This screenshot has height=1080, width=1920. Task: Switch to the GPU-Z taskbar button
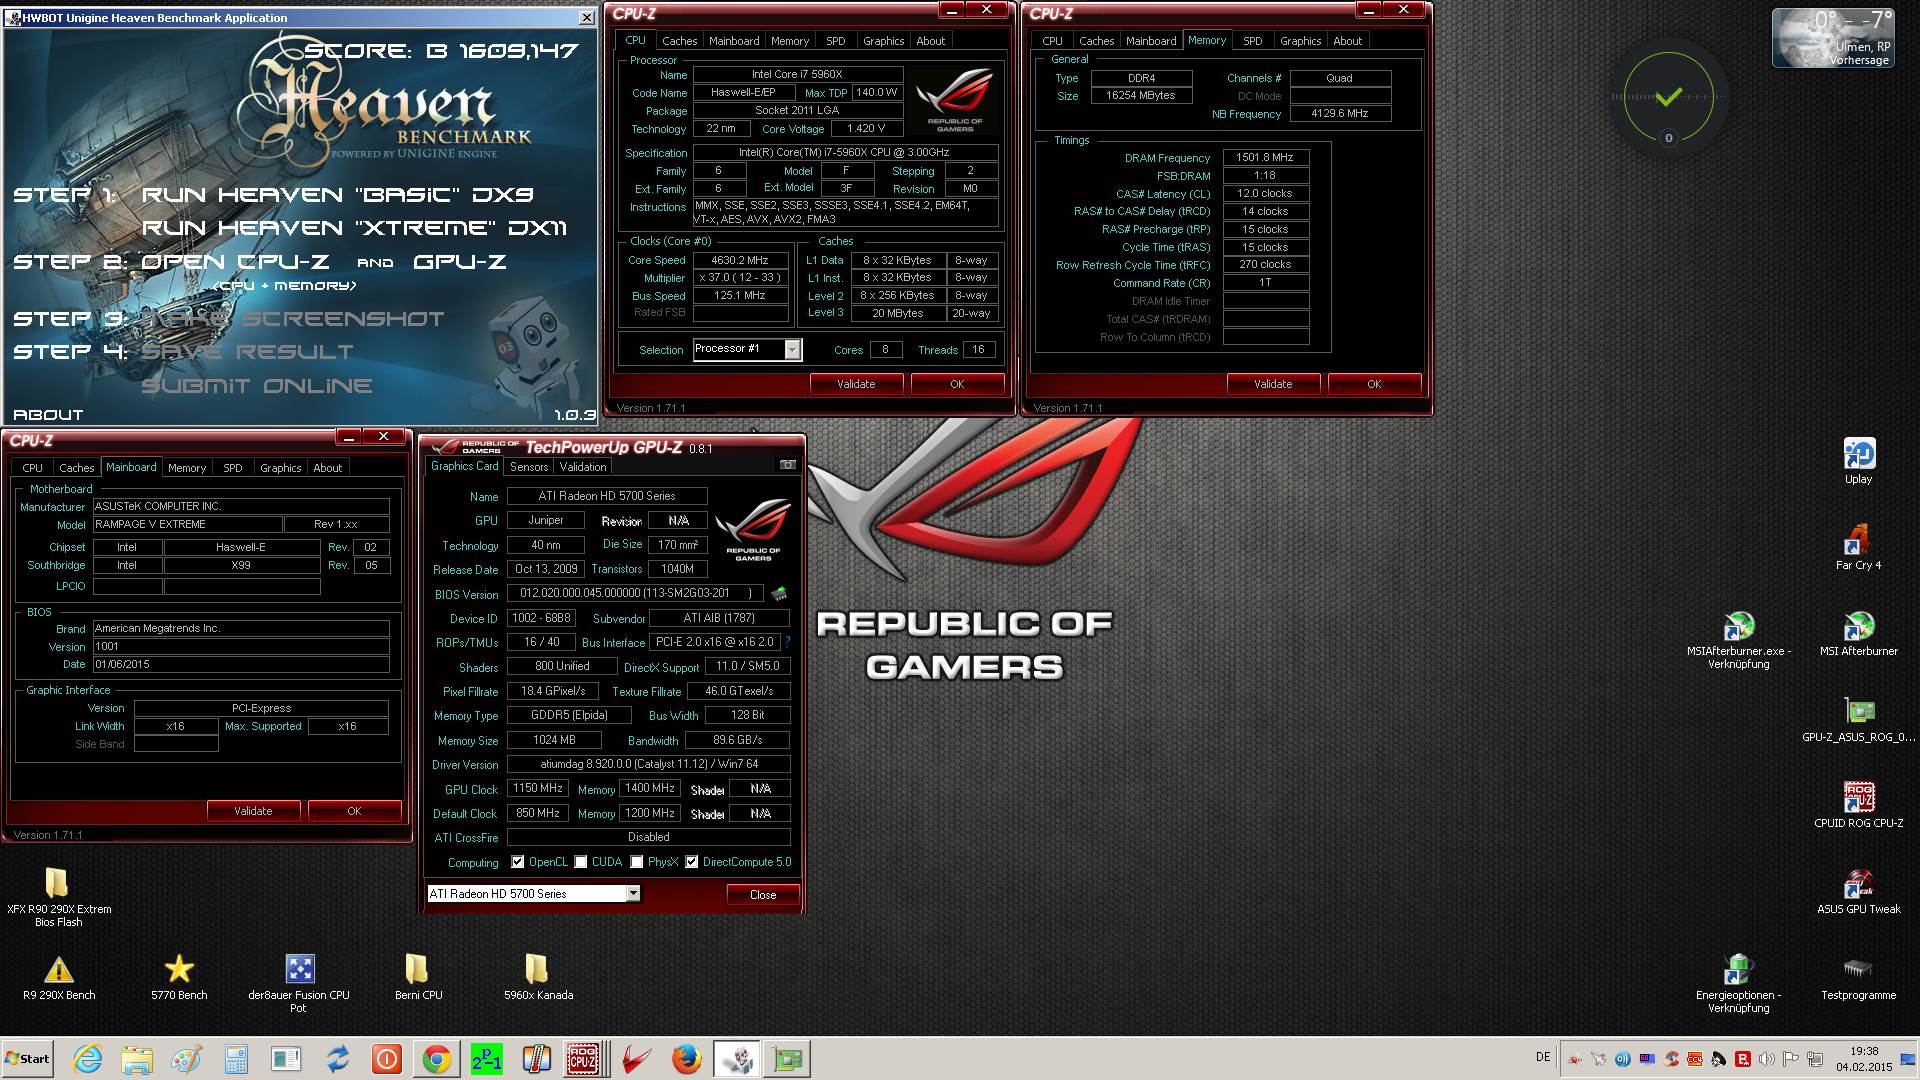(786, 1059)
